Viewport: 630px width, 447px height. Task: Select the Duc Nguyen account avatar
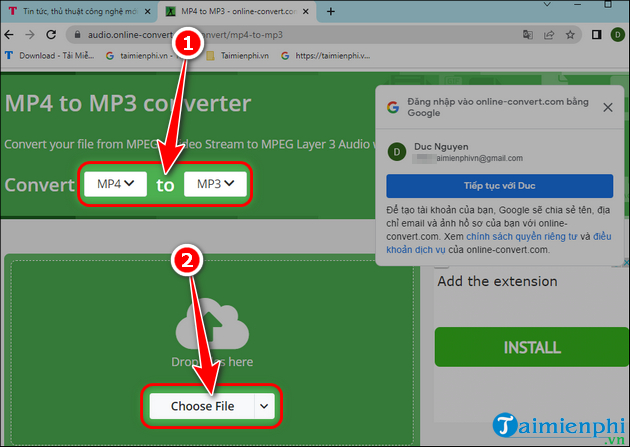397,152
